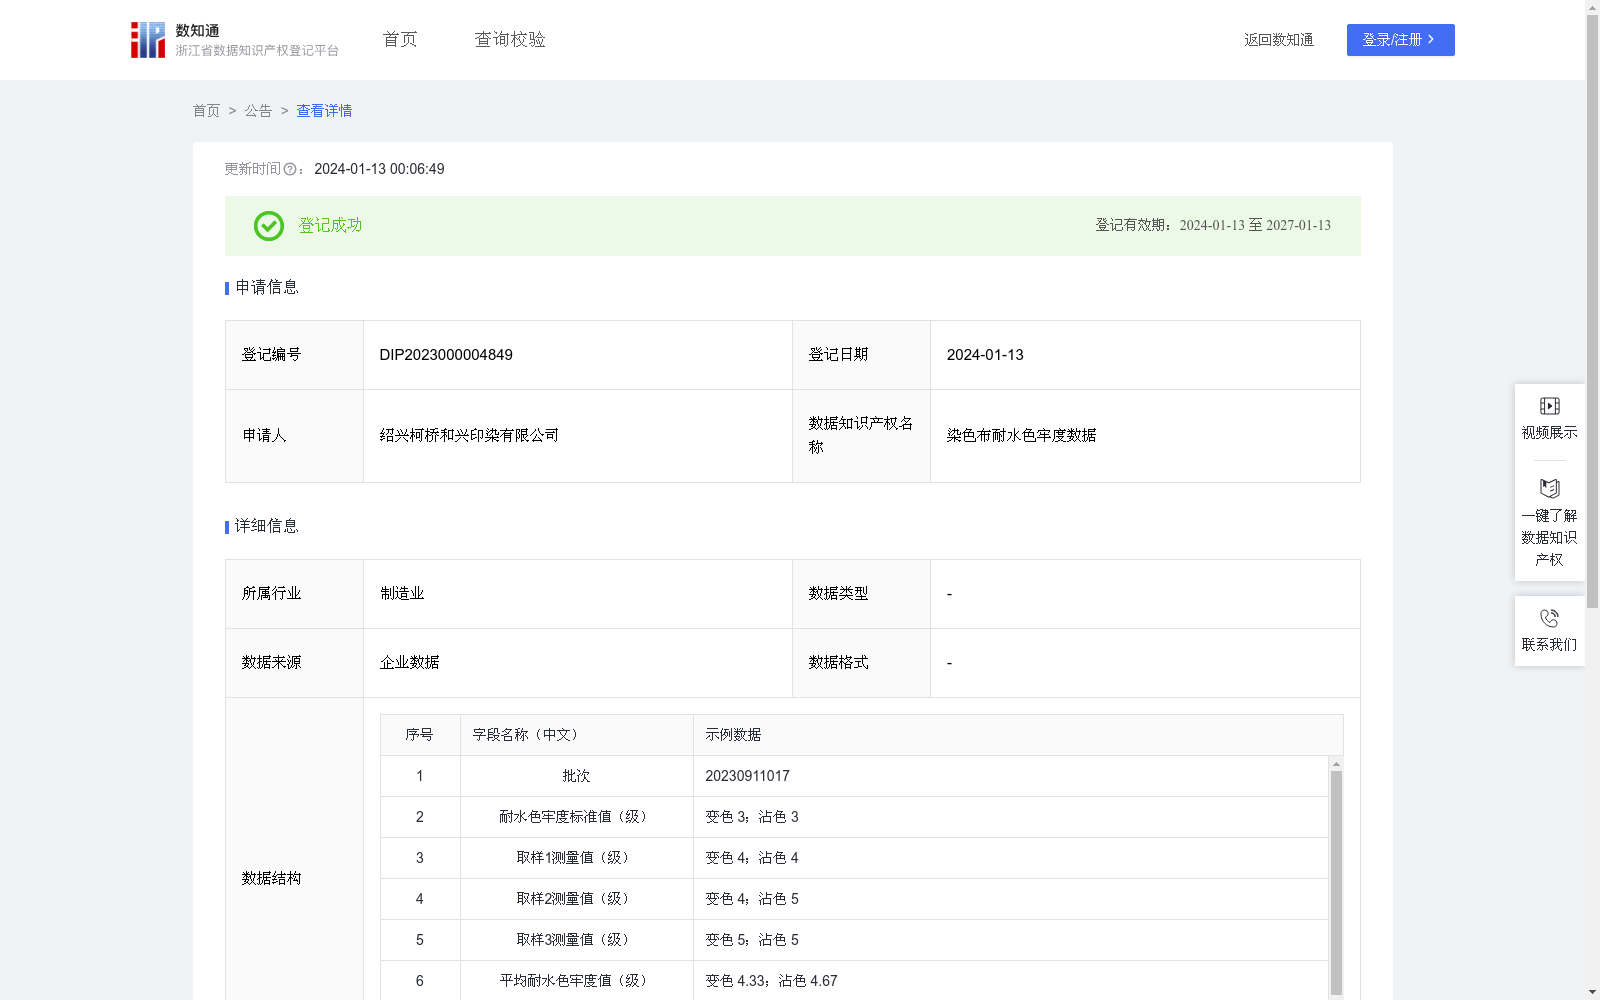Screen dimensions: 1600x1000
Task: Open the 查询校验 navigation menu item
Action: point(510,40)
